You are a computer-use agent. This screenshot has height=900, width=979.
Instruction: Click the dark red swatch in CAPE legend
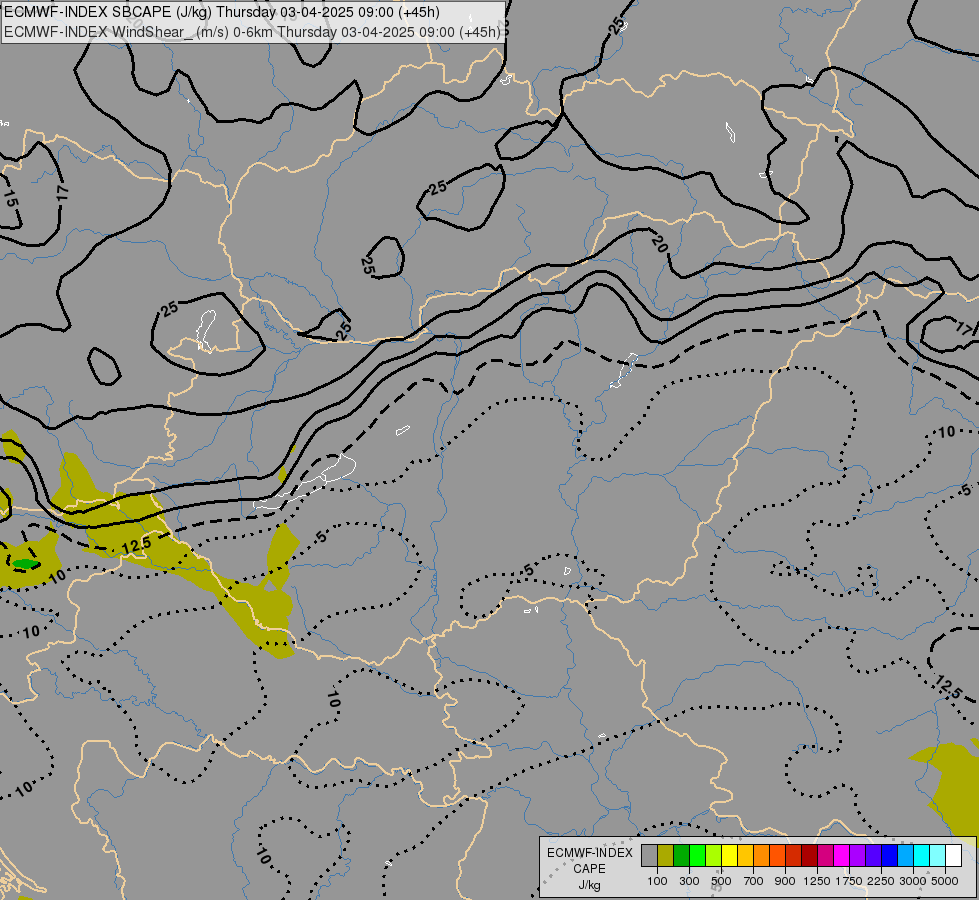pyautogui.click(x=809, y=855)
